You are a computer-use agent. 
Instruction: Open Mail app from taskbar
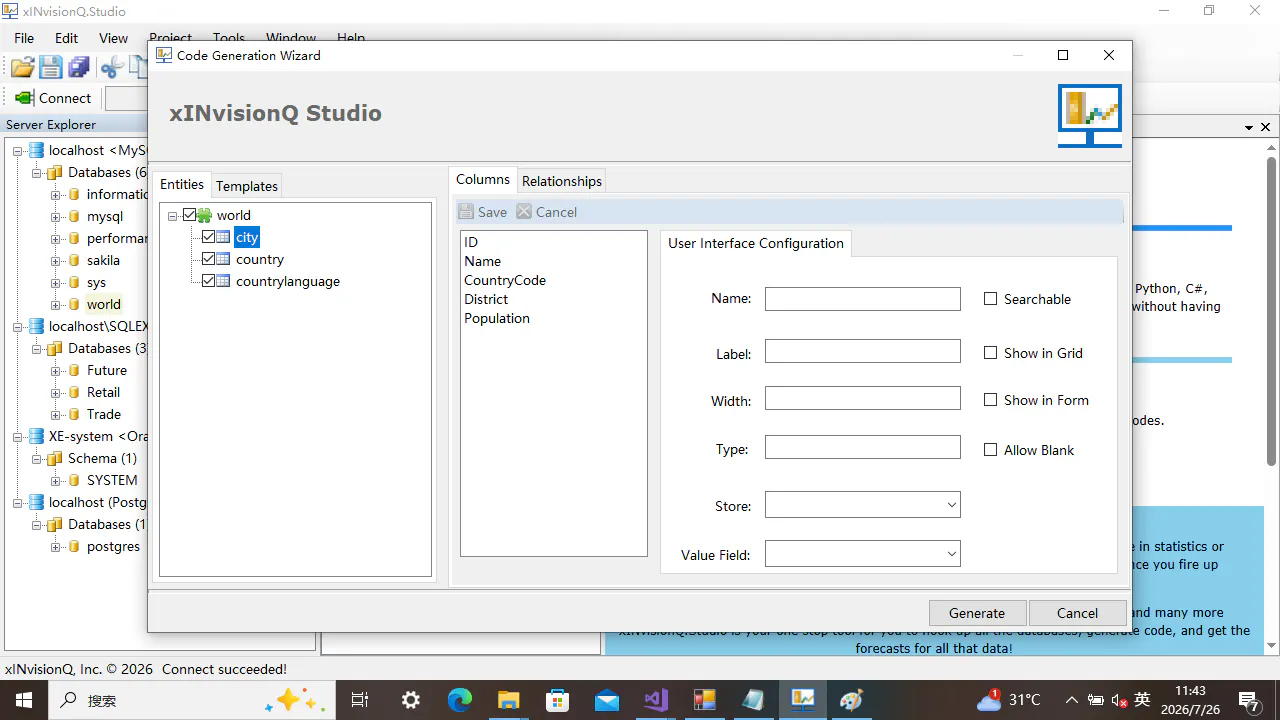pos(606,700)
